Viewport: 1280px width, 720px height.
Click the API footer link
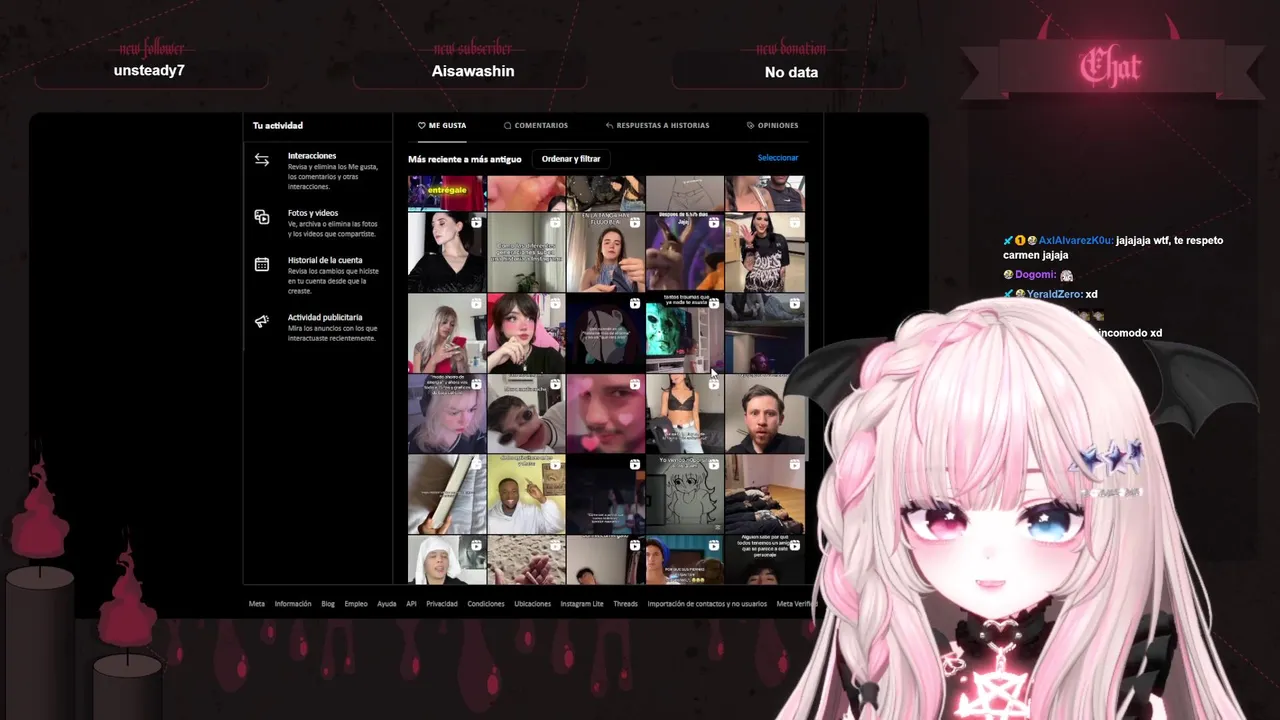(411, 604)
